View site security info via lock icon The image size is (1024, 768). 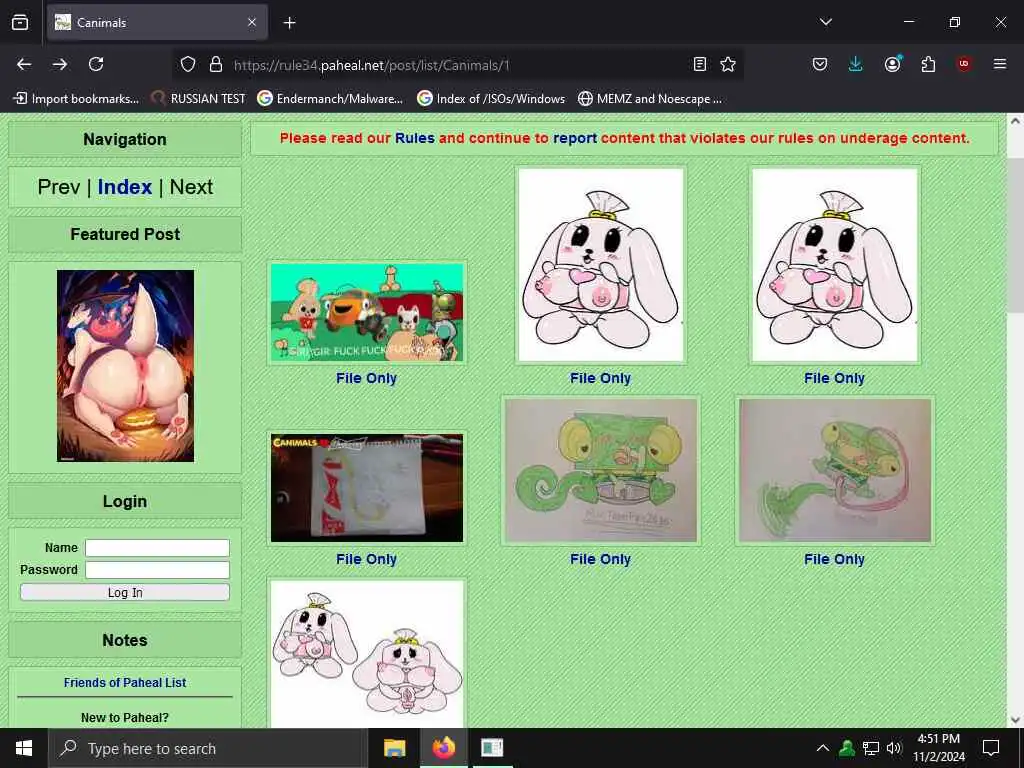(x=216, y=64)
